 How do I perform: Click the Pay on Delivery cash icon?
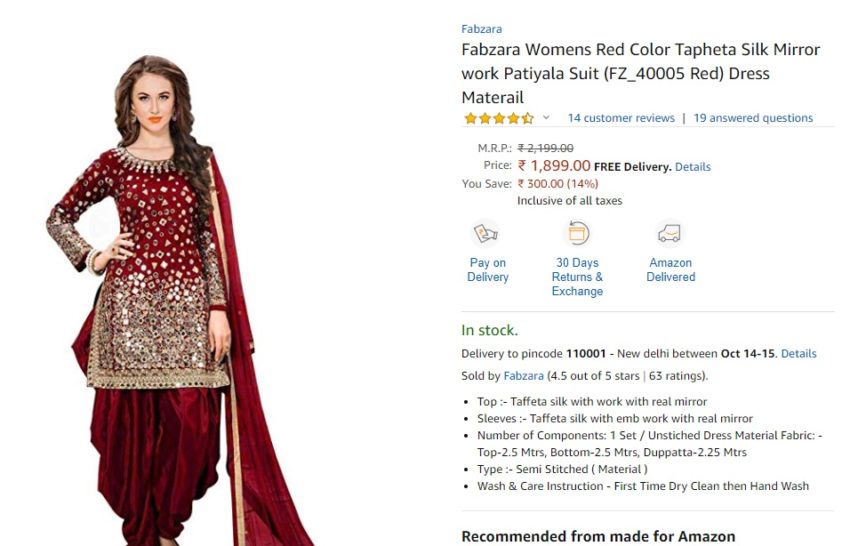(x=486, y=234)
